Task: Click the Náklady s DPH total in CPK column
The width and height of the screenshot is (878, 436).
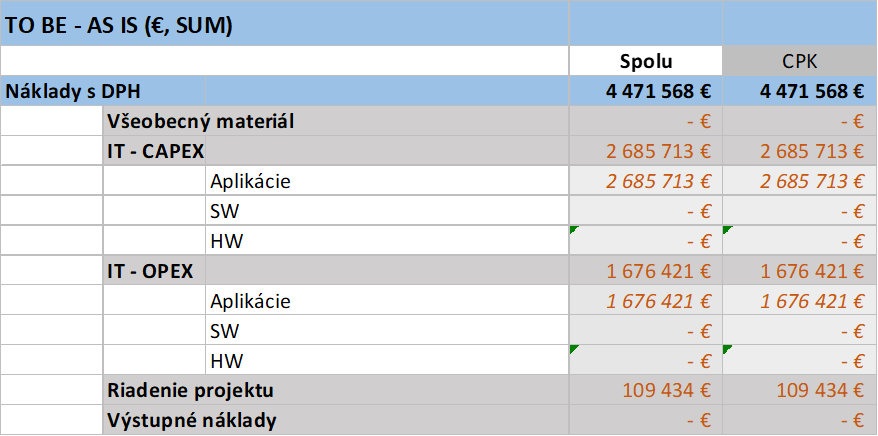Action: click(x=812, y=91)
